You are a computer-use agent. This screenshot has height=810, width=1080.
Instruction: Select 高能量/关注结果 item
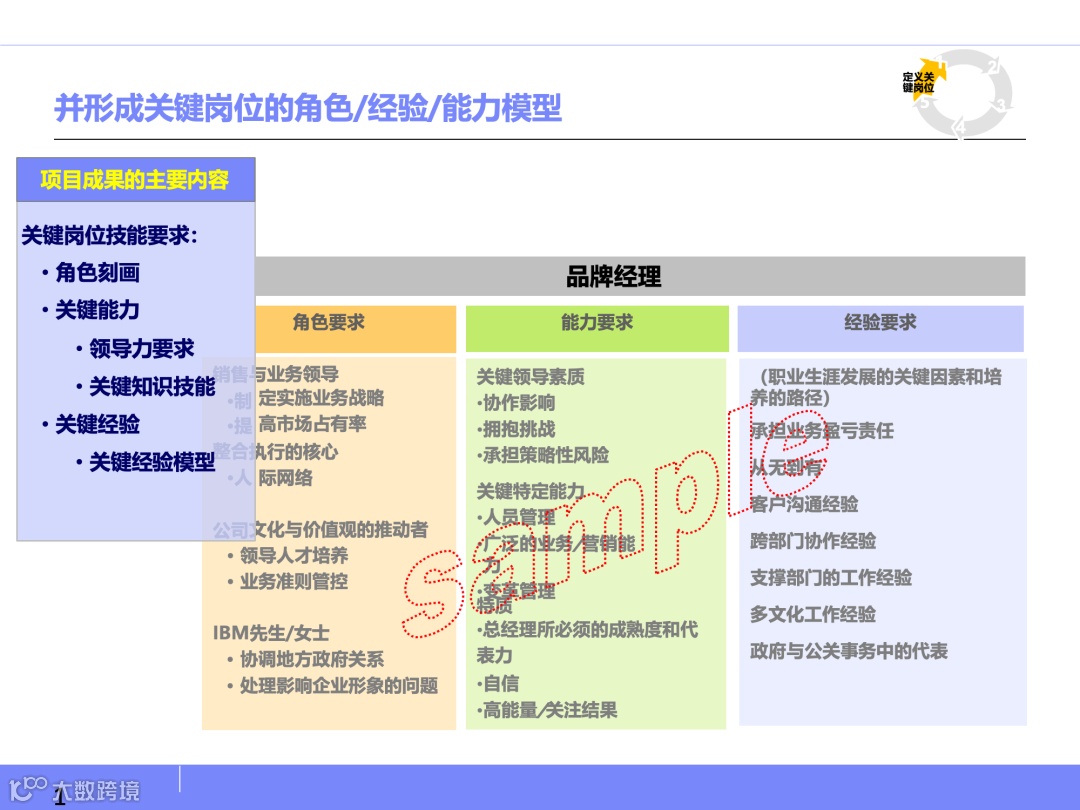(547, 710)
